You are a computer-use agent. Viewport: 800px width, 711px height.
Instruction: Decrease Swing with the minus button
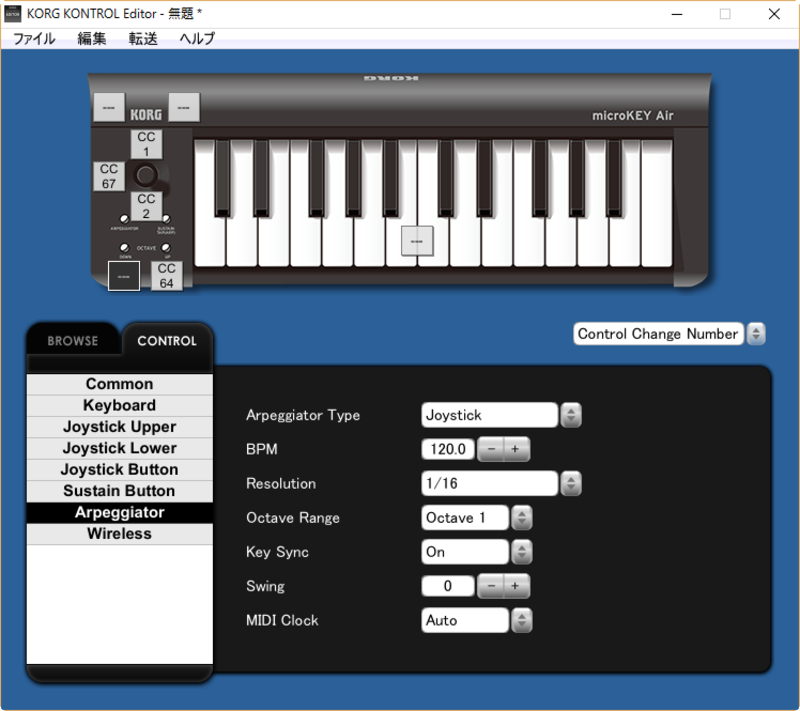coord(491,586)
